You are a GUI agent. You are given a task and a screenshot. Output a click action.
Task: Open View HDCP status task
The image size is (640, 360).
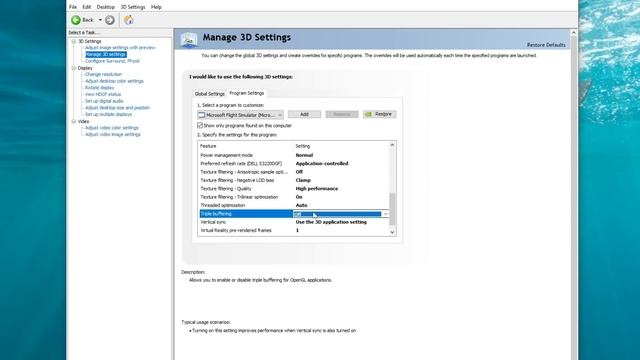[x=103, y=94]
